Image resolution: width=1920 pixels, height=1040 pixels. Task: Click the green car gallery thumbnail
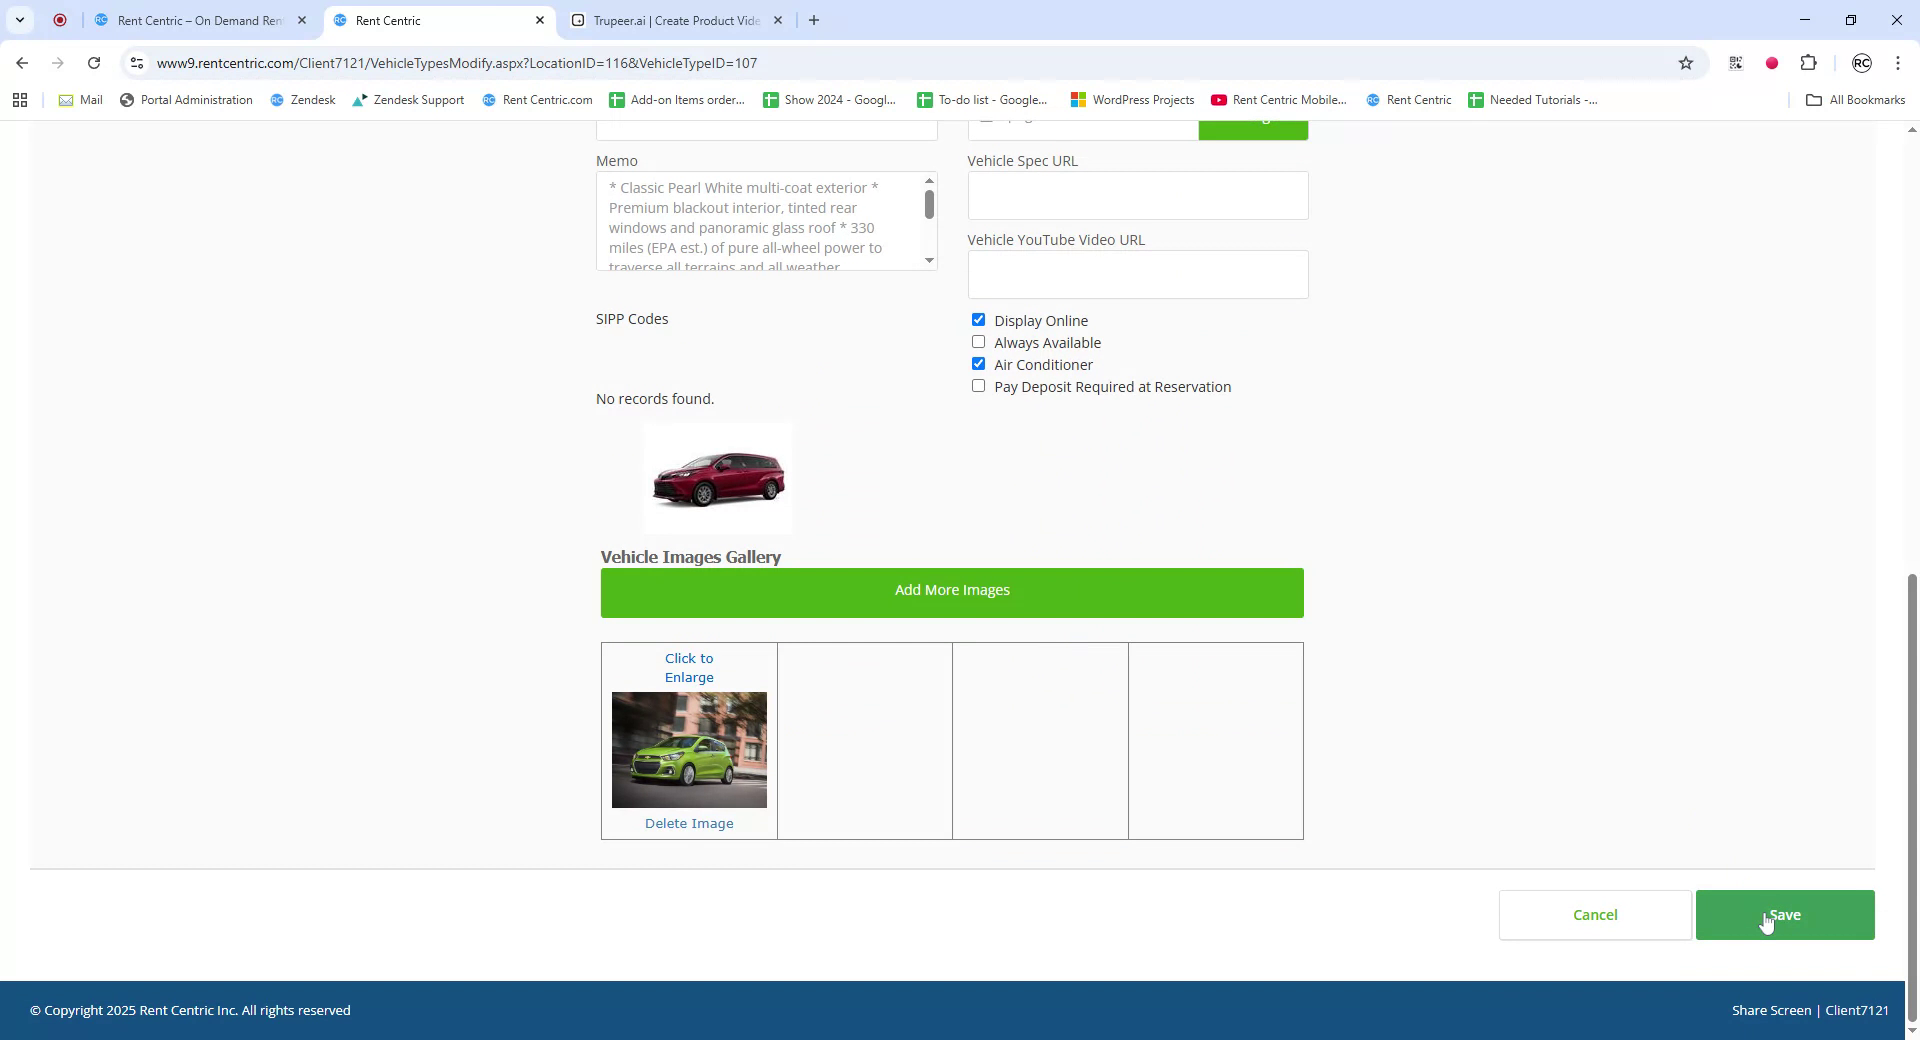pos(689,749)
